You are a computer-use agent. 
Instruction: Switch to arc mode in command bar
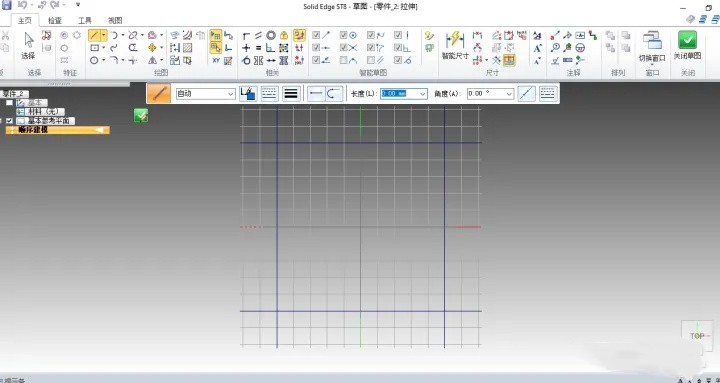coord(334,94)
